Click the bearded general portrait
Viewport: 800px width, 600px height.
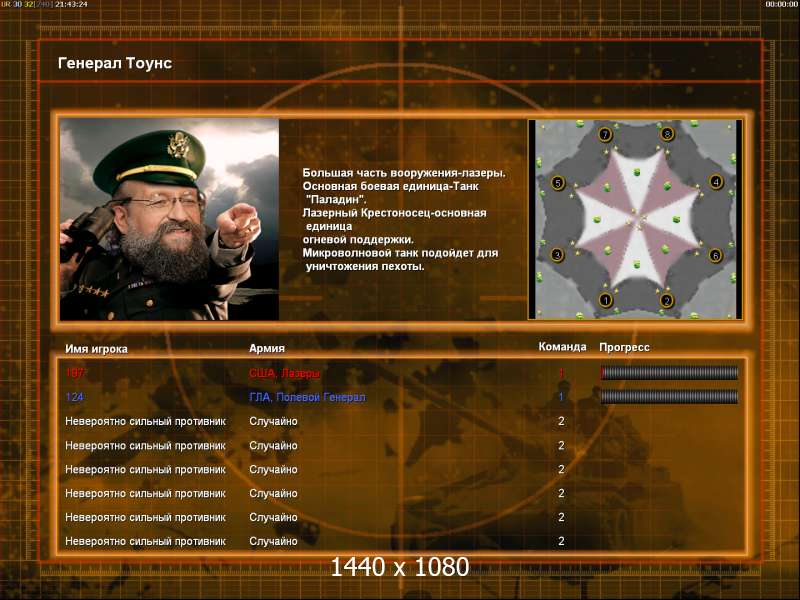(x=169, y=219)
